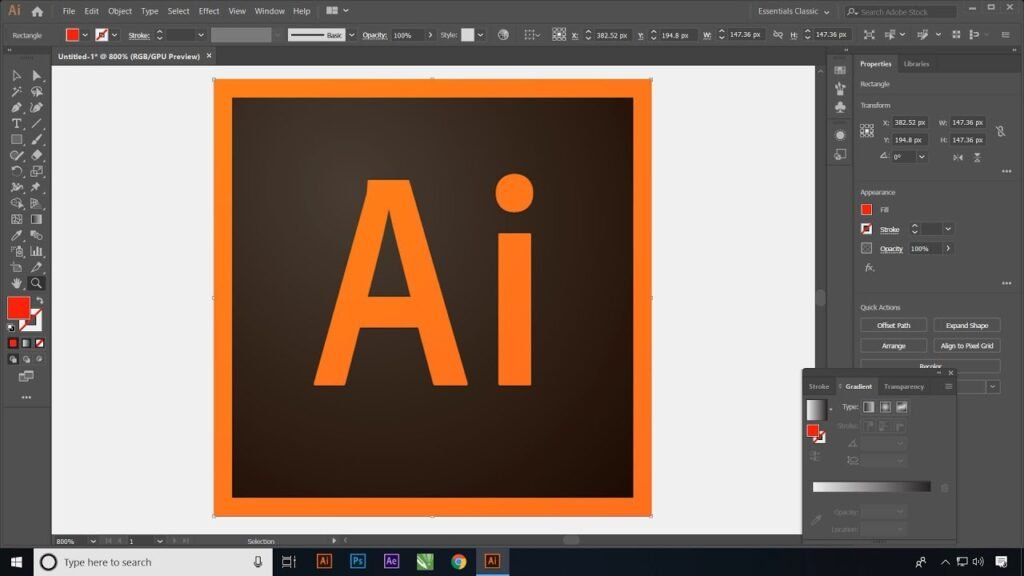1024x576 pixels.
Task: Pick the Shaper tool
Action: point(16,155)
